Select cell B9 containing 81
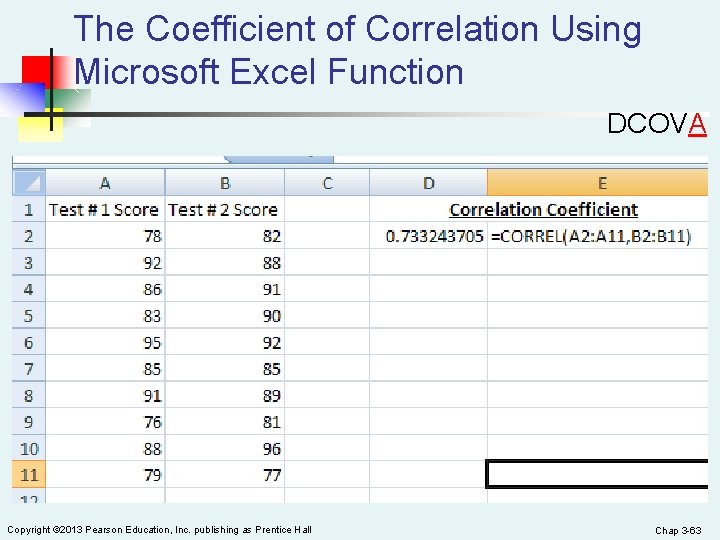Image resolution: width=720 pixels, height=540 pixels. point(225,422)
